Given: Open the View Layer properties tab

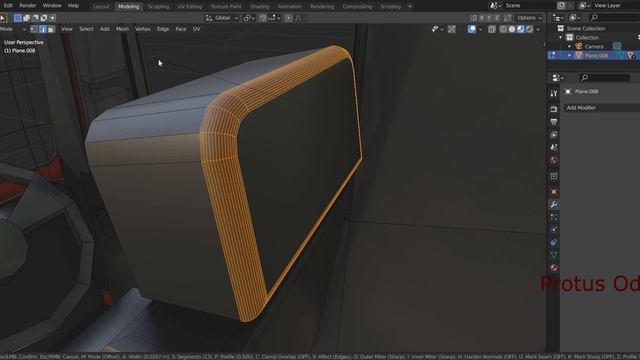Looking at the screenshot, I should pyautogui.click(x=554, y=135).
